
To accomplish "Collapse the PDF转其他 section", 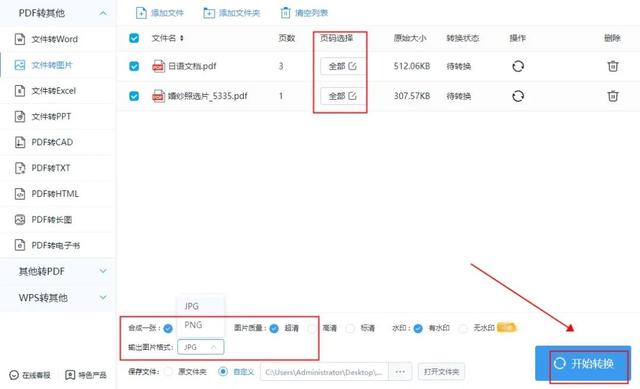I will coord(103,13).
